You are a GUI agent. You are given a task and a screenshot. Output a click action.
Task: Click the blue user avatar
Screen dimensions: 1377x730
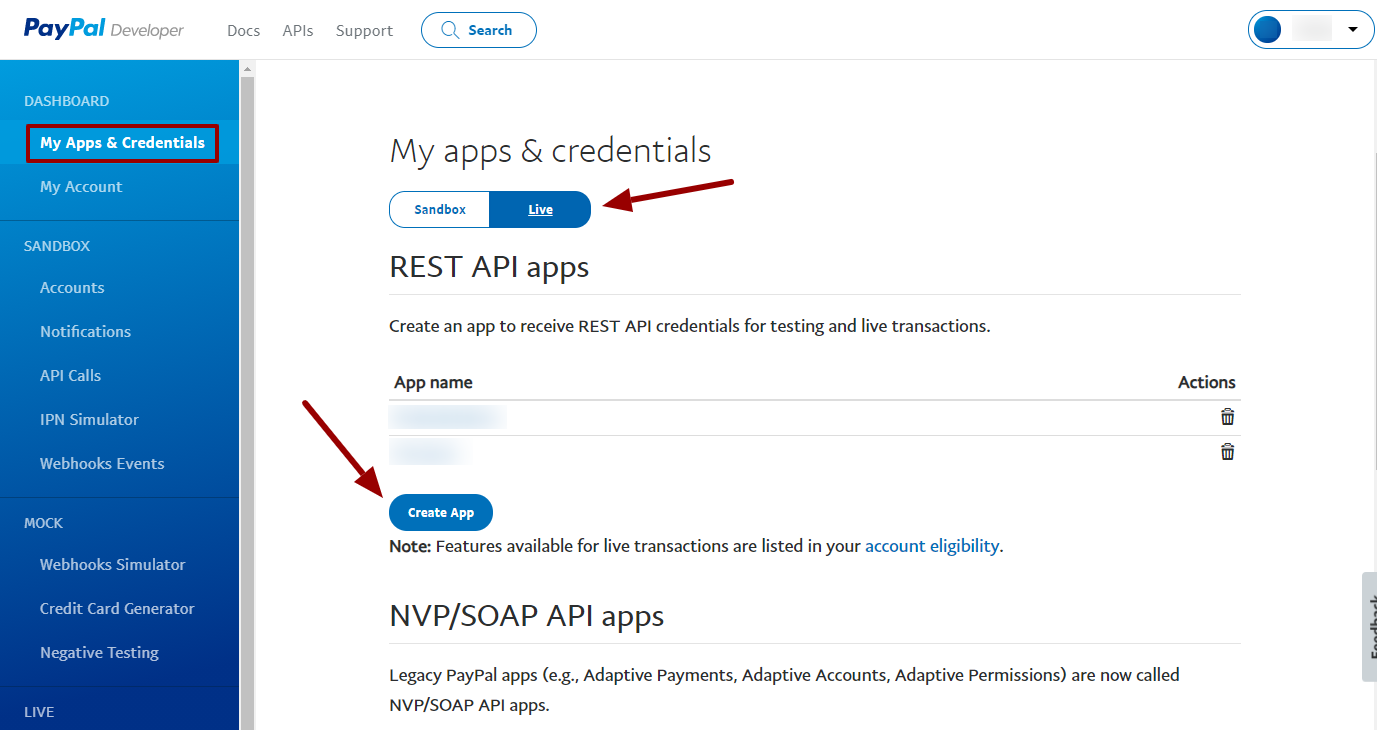click(x=1268, y=30)
